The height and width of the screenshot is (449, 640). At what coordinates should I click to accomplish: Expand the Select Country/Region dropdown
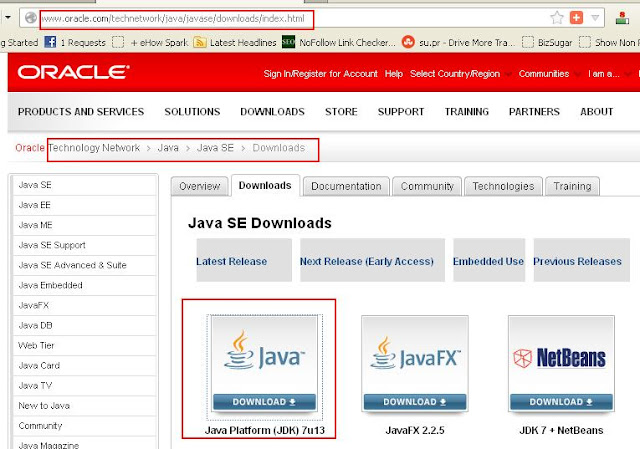tap(460, 74)
